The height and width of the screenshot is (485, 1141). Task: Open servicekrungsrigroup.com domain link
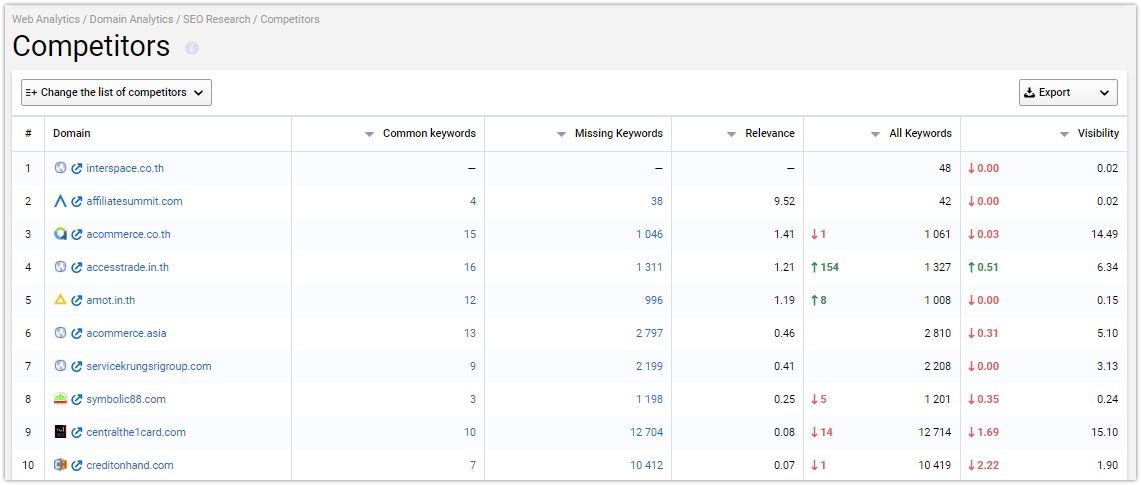point(148,366)
